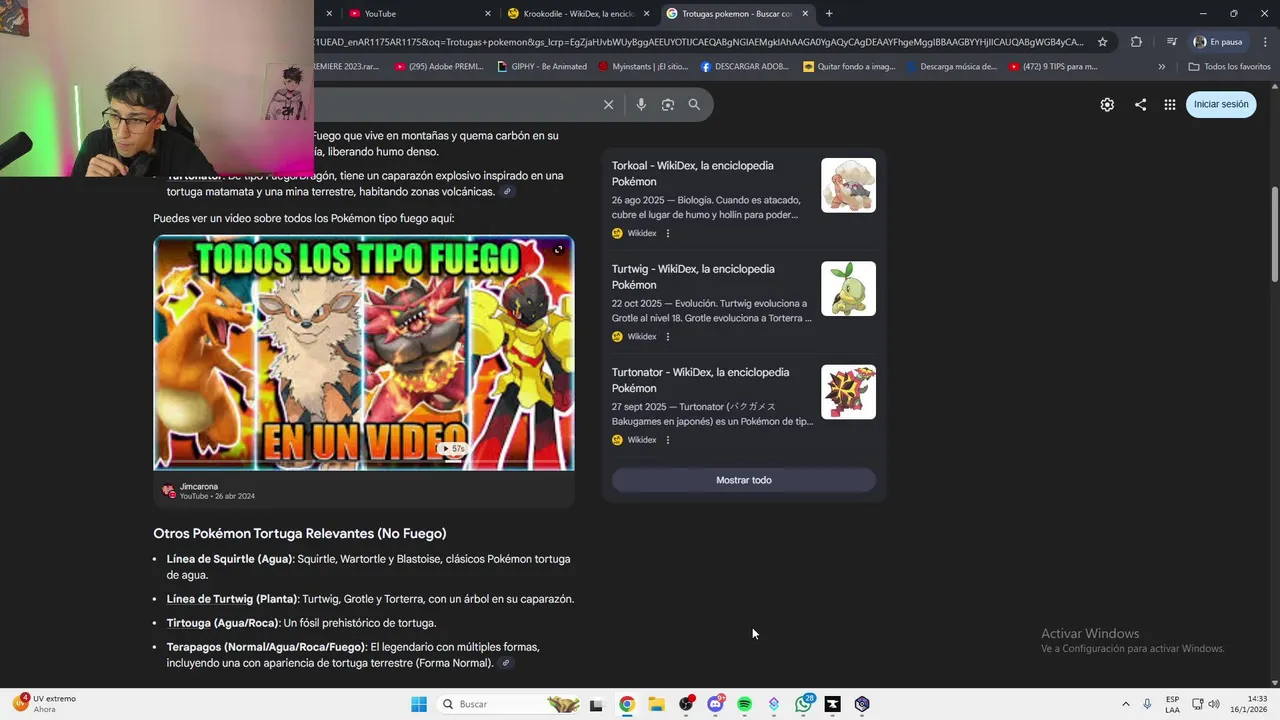Open the CapCut taskbar icon

tap(832, 704)
